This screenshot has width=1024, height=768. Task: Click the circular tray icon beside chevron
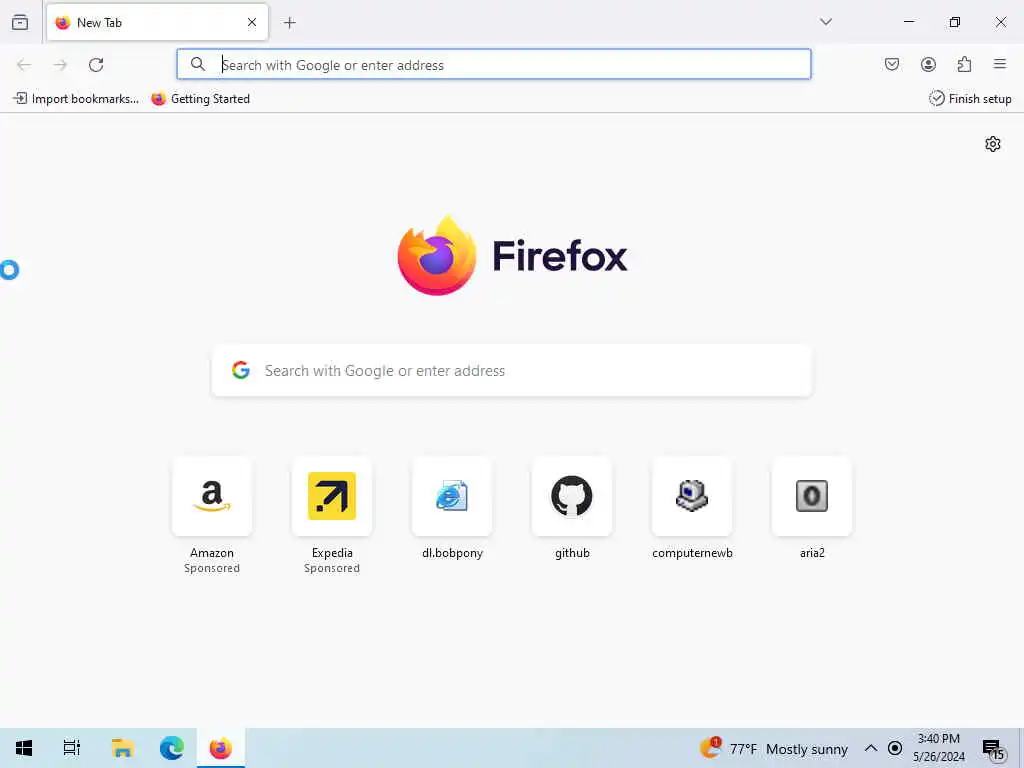895,748
